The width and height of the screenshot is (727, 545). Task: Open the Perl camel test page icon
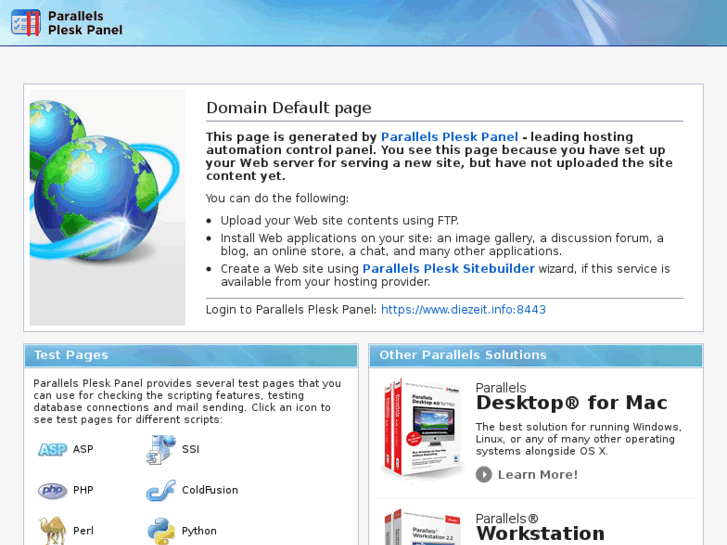[x=52, y=531]
